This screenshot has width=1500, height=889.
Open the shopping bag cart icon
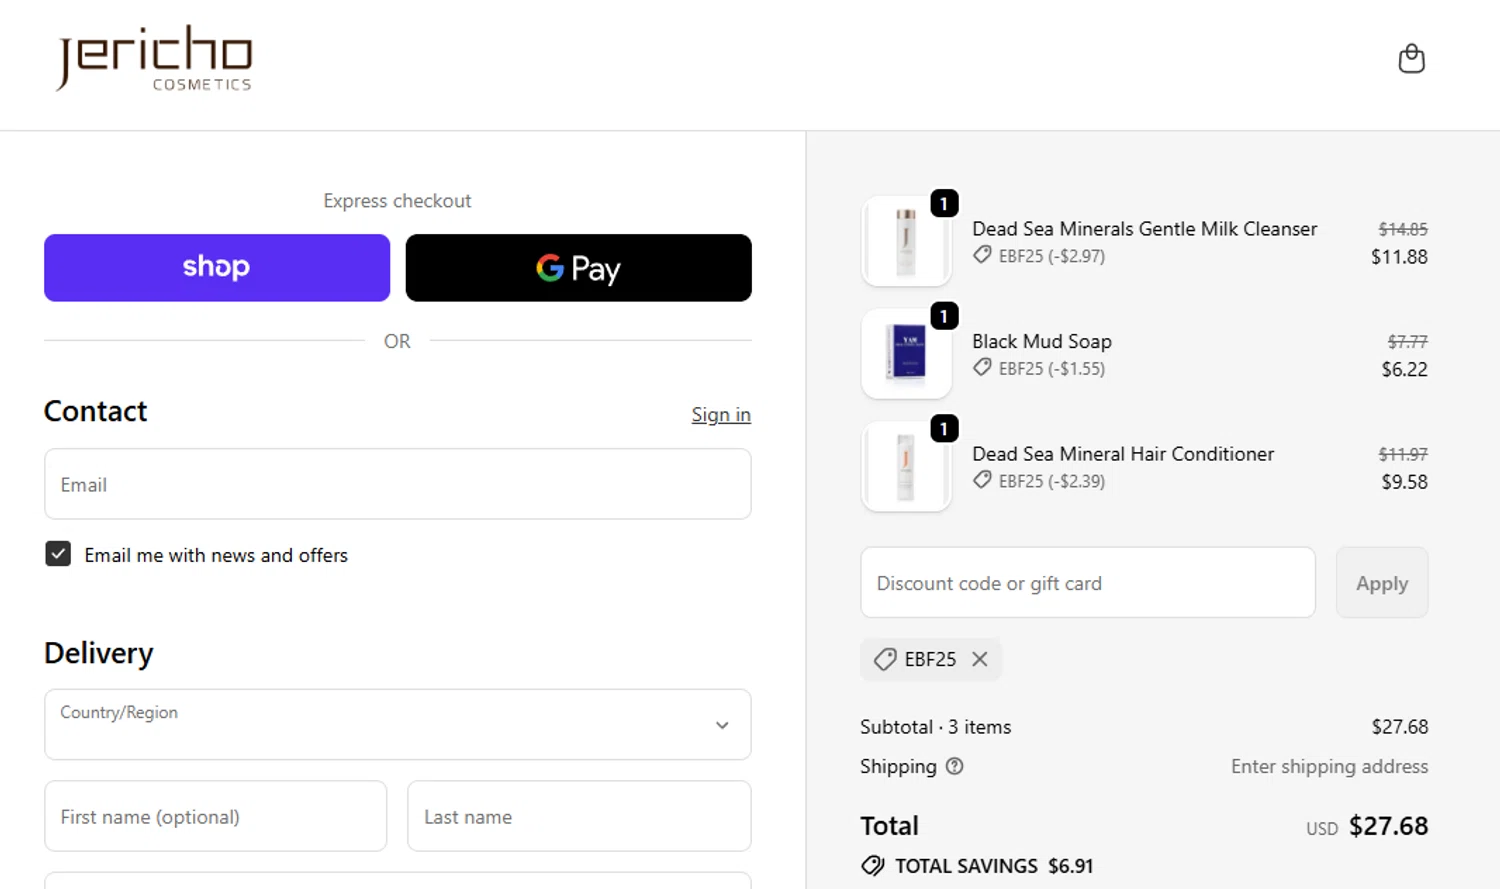click(1411, 59)
